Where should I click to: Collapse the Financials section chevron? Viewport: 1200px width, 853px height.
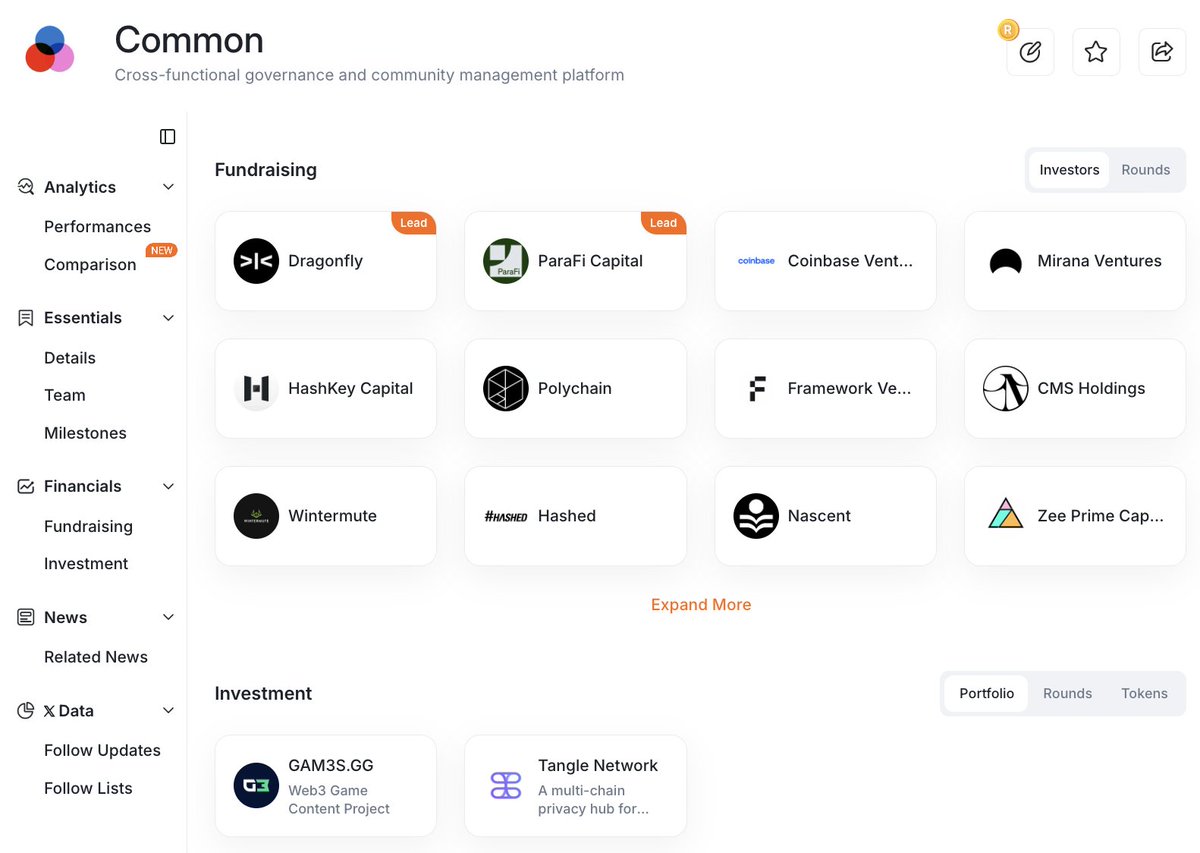pyautogui.click(x=168, y=486)
